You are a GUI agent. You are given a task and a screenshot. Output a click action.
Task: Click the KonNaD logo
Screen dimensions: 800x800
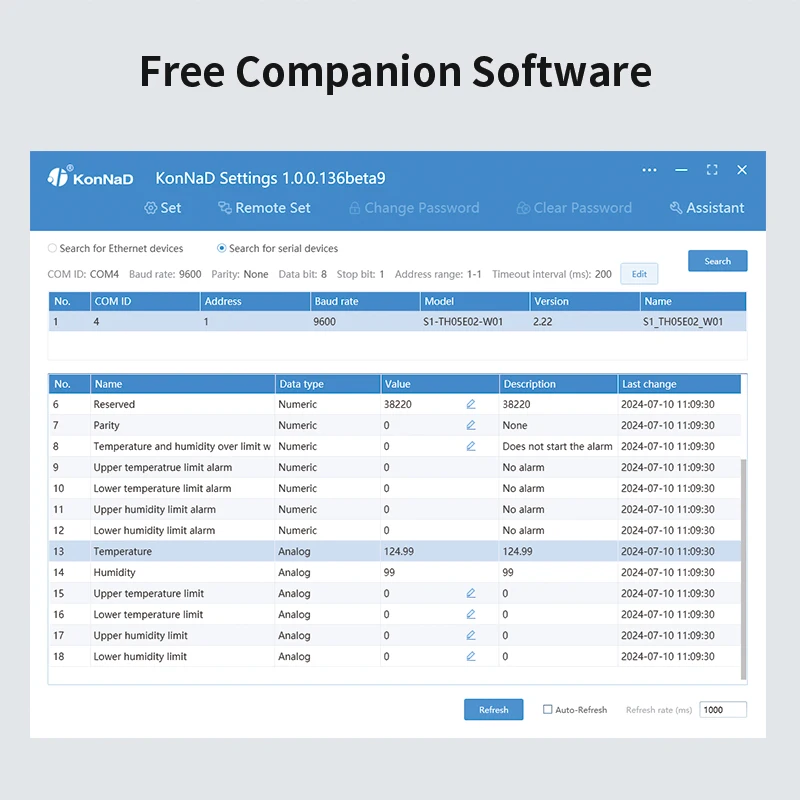90,177
